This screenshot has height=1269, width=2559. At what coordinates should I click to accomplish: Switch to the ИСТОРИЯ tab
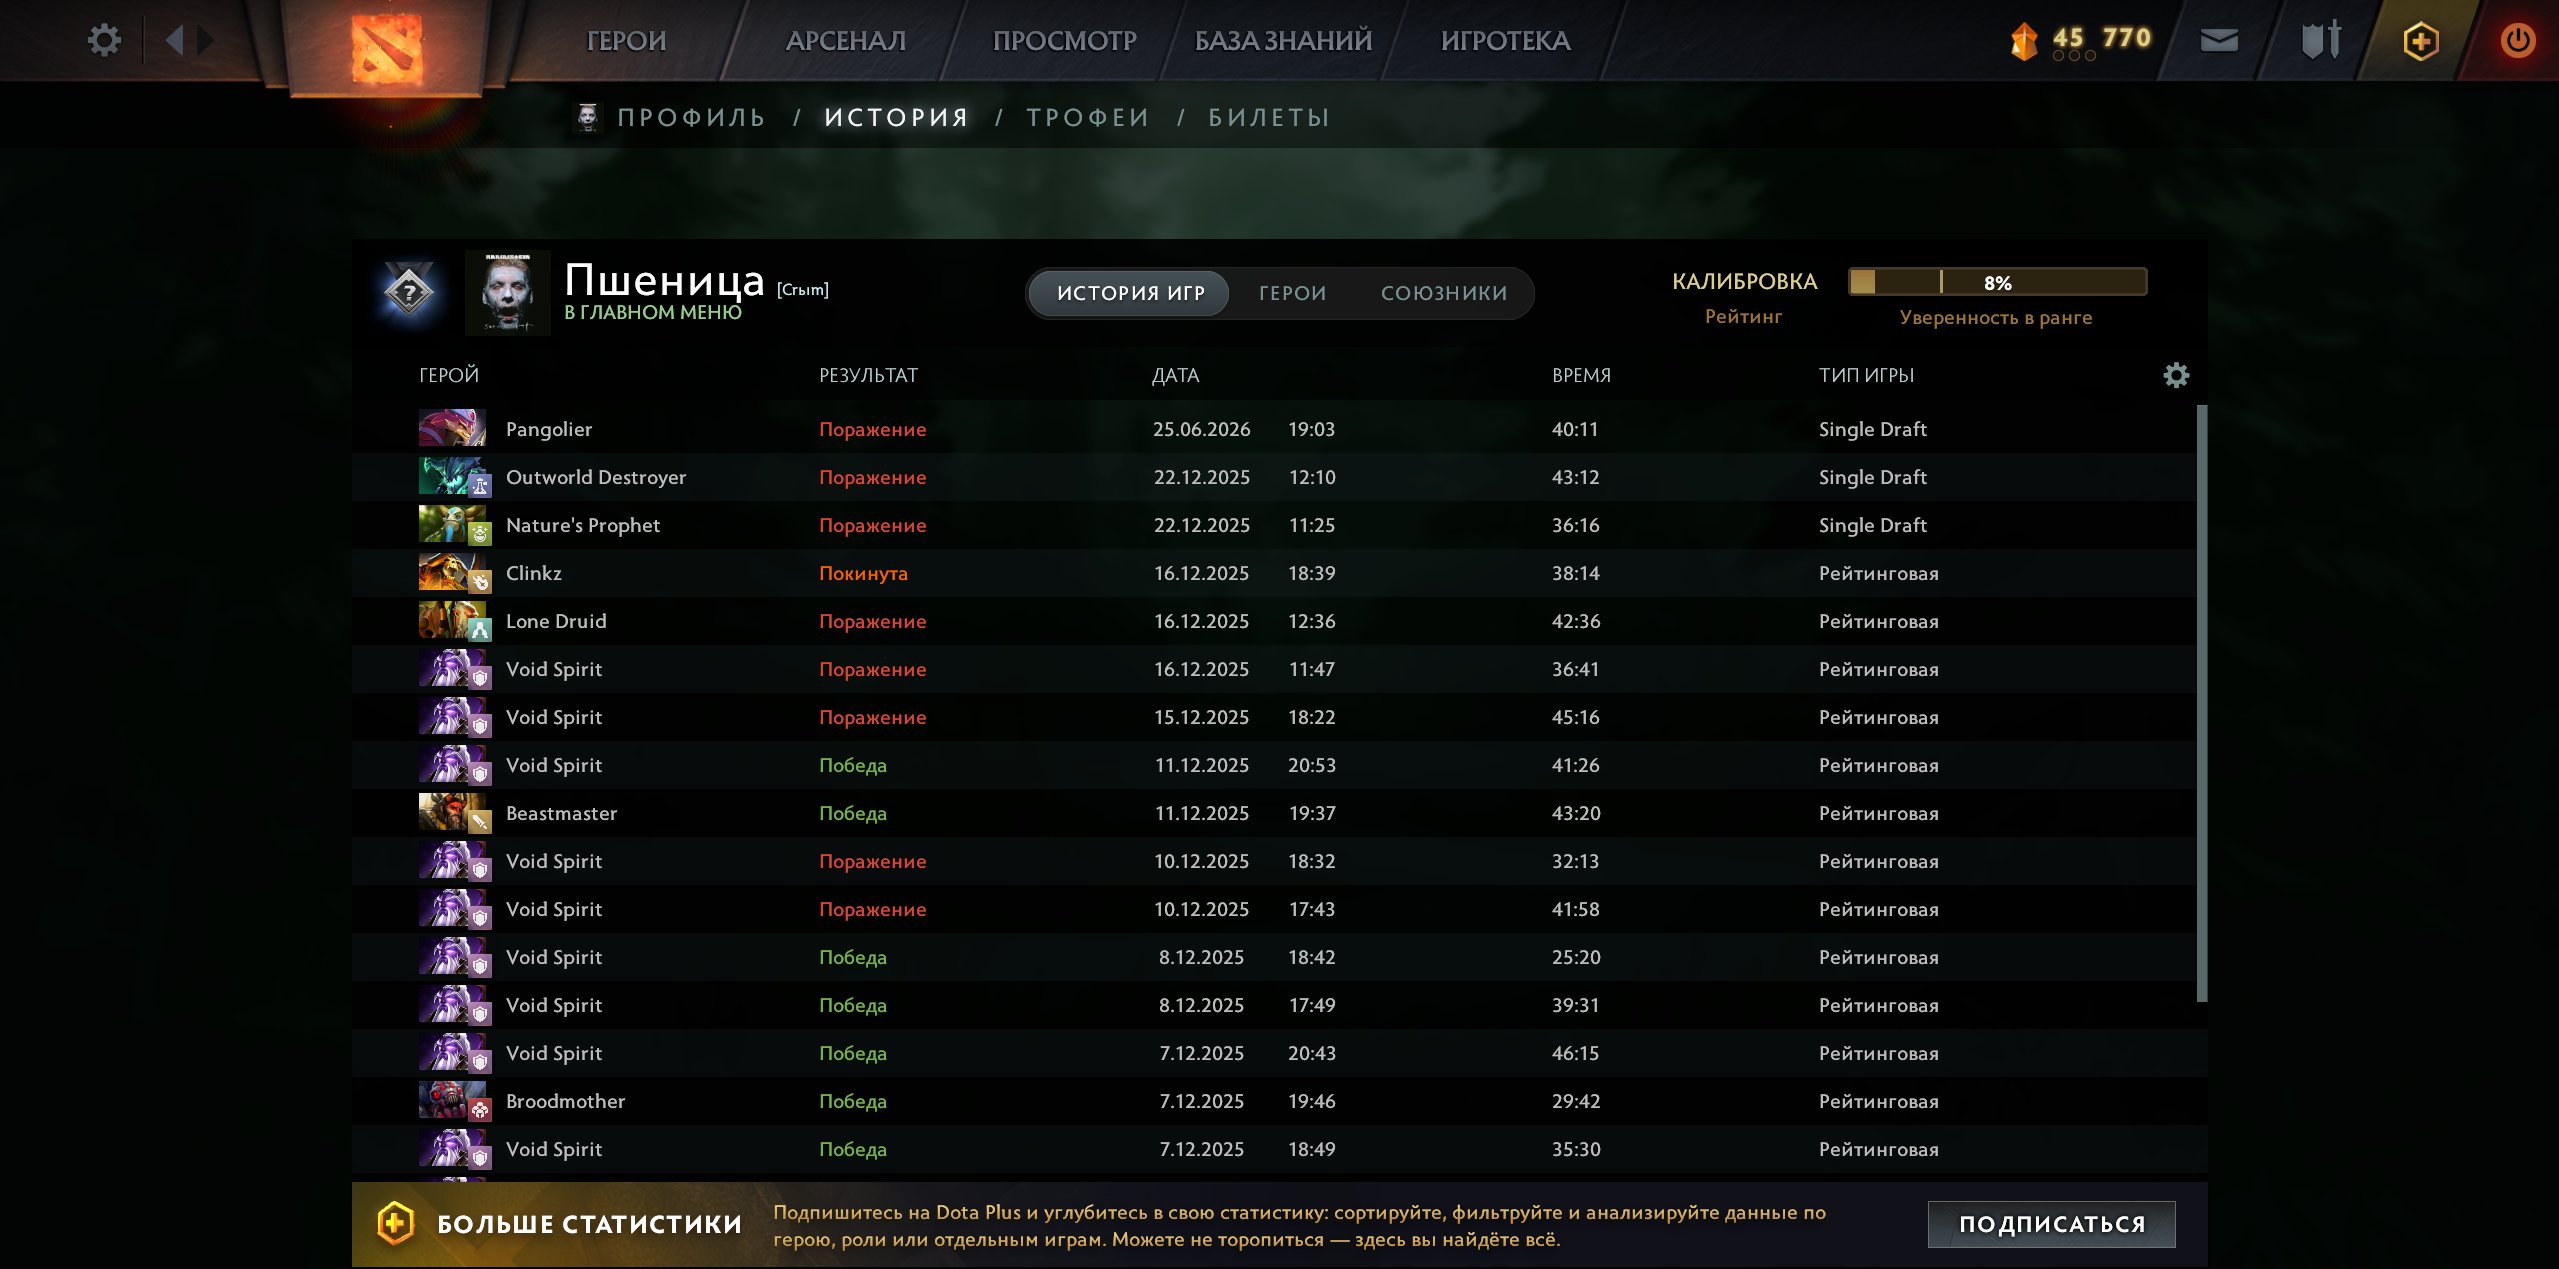click(x=896, y=117)
